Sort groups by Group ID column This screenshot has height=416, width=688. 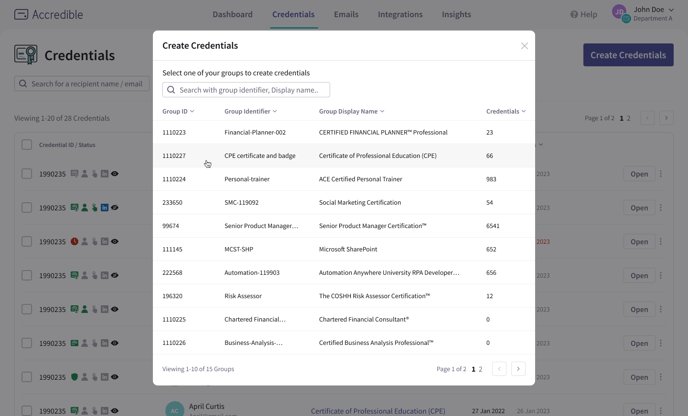coord(178,112)
